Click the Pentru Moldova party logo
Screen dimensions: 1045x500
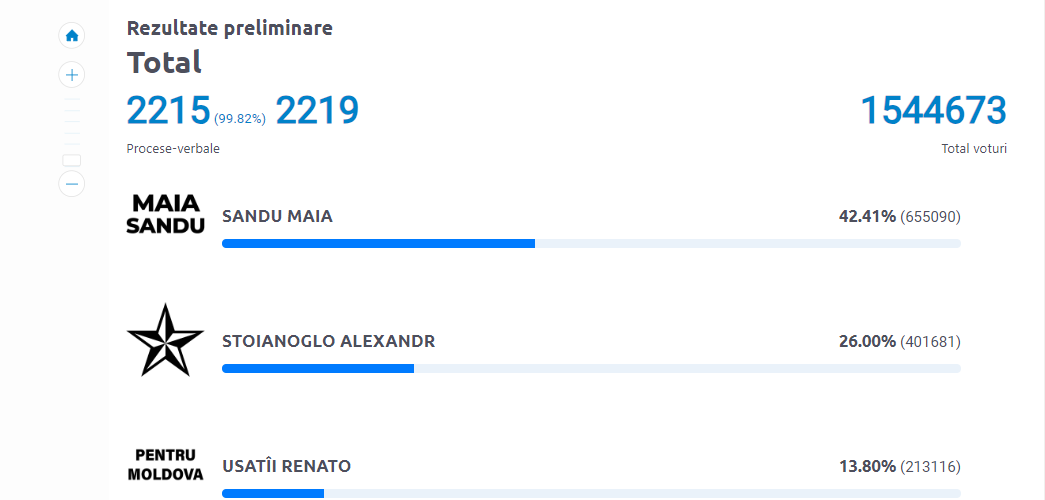tap(165, 465)
